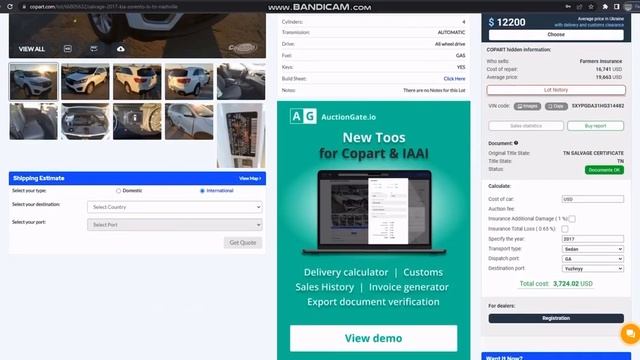This screenshot has height=360, width=640.
Task: Open the password key icon in browser toolbar
Action: click(x=568, y=7)
